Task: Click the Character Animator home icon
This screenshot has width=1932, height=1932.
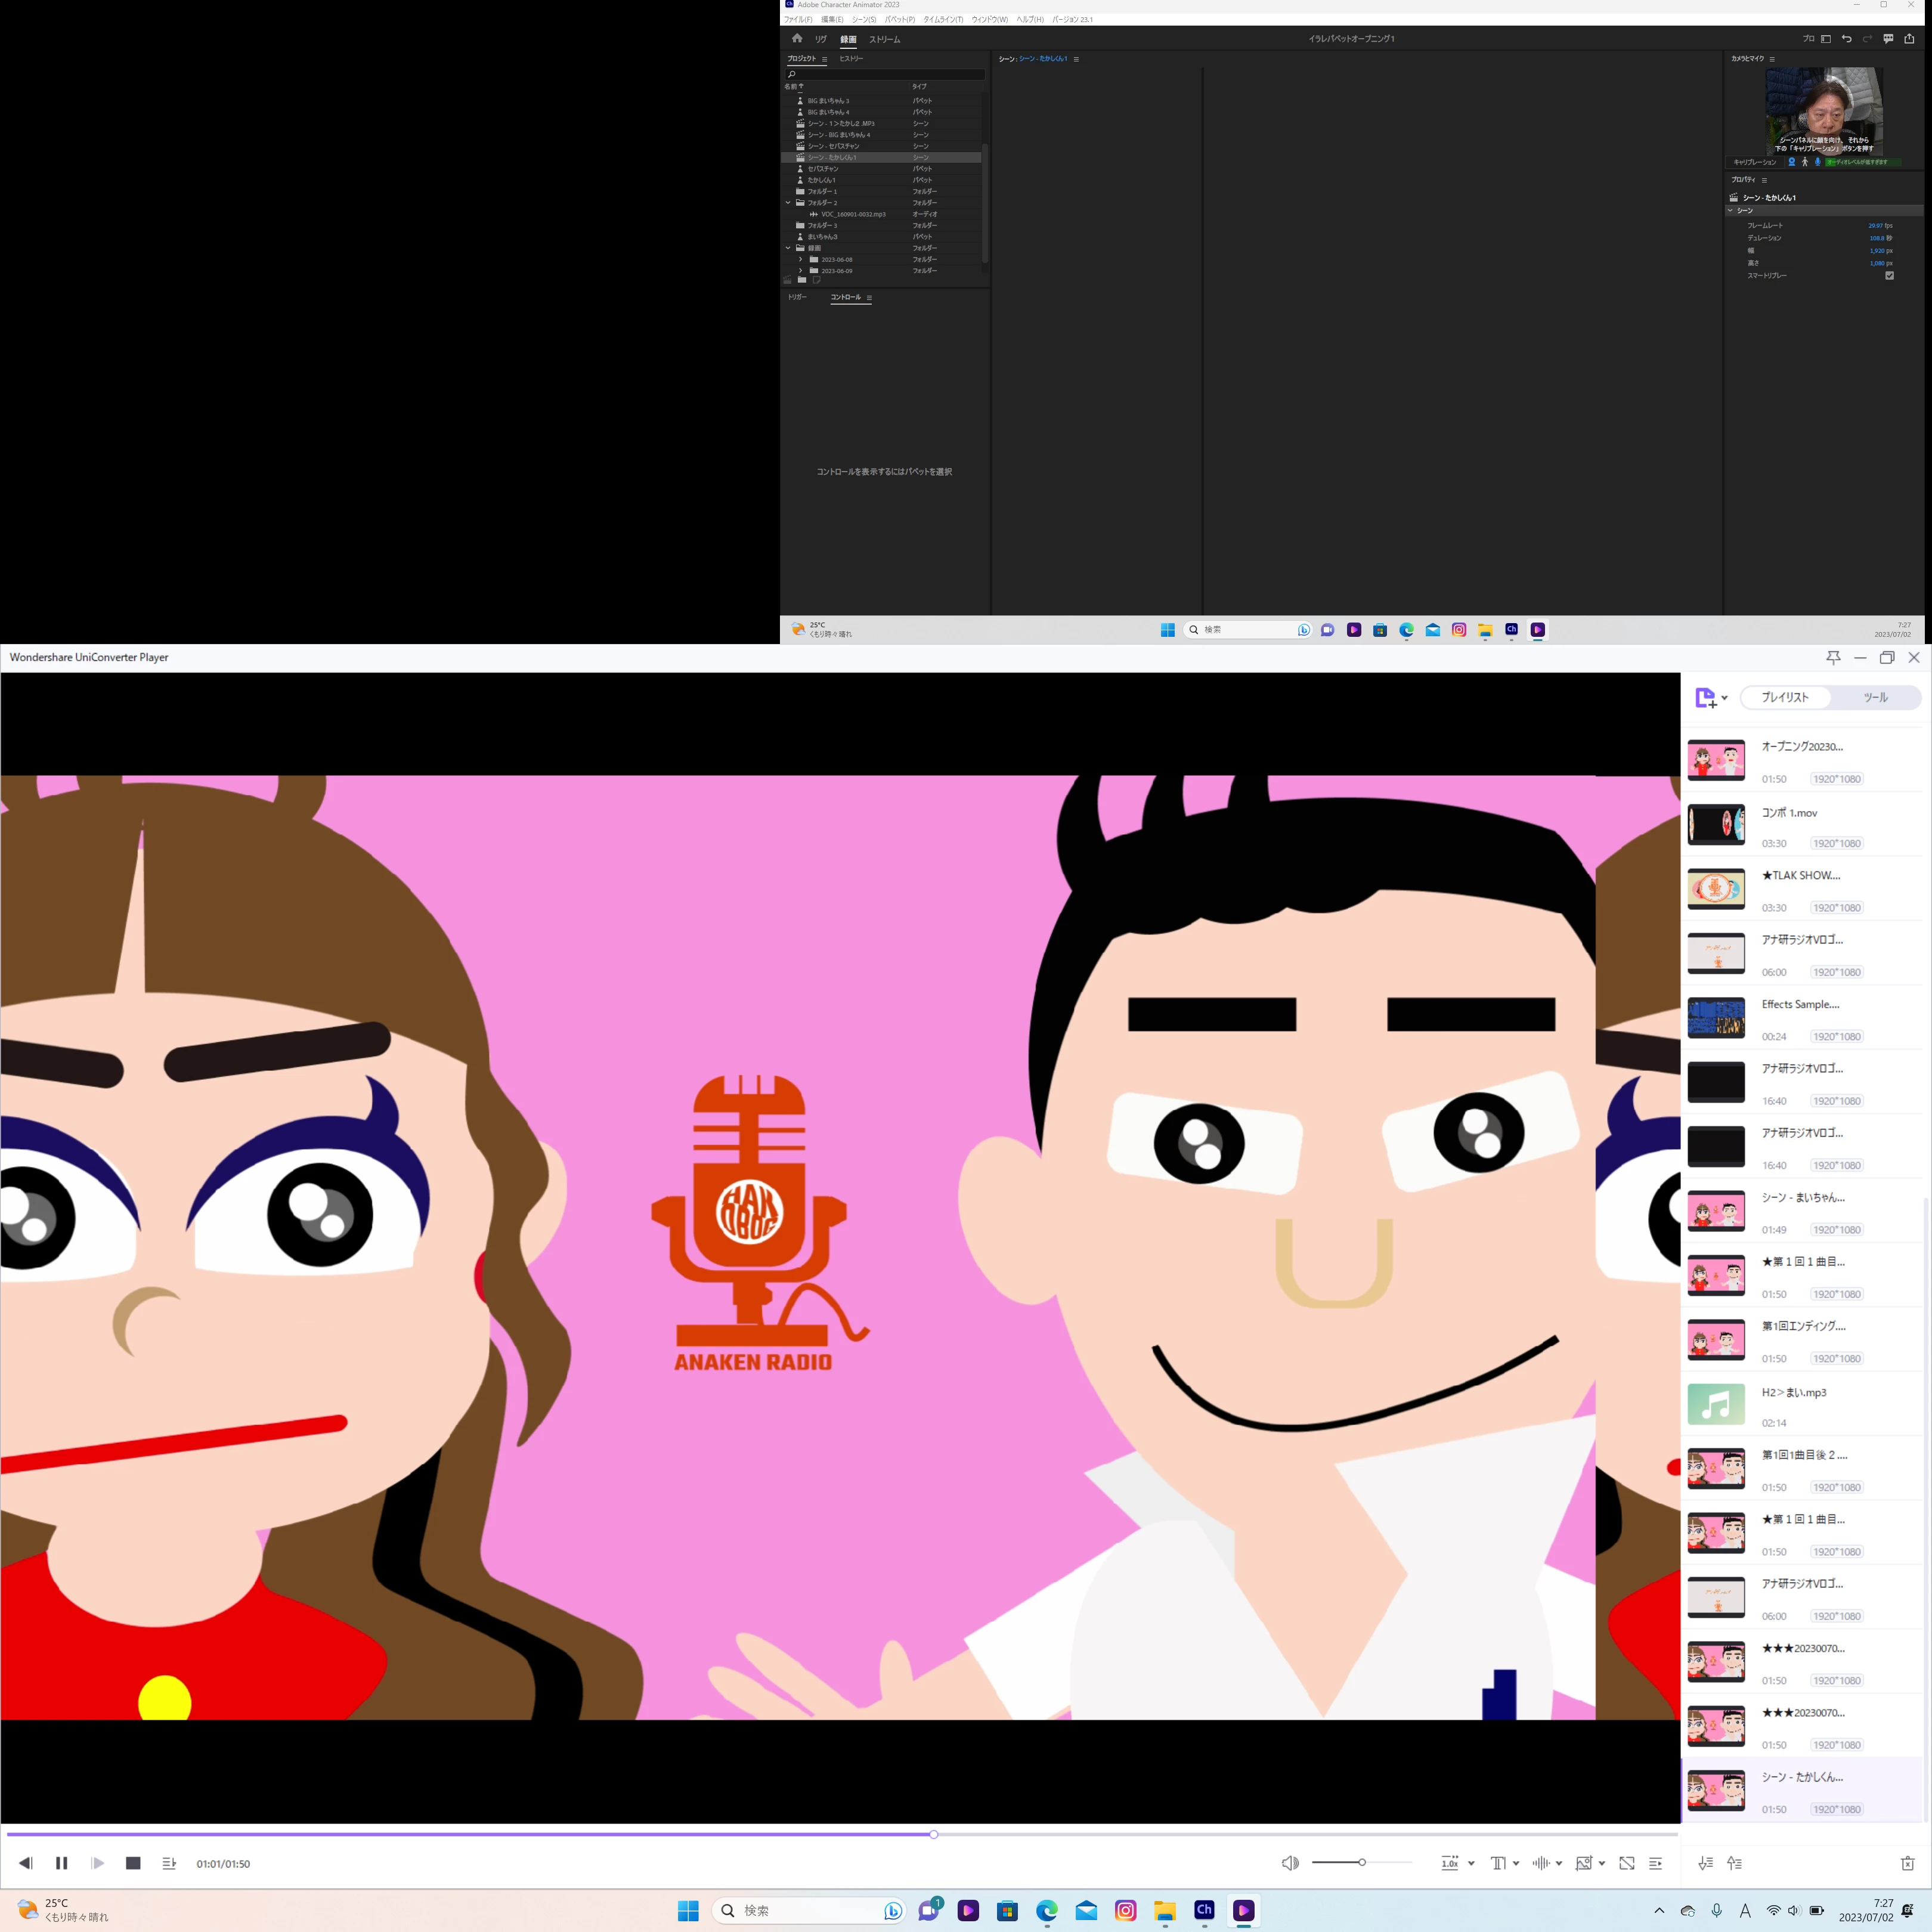Action: pyautogui.click(x=797, y=39)
